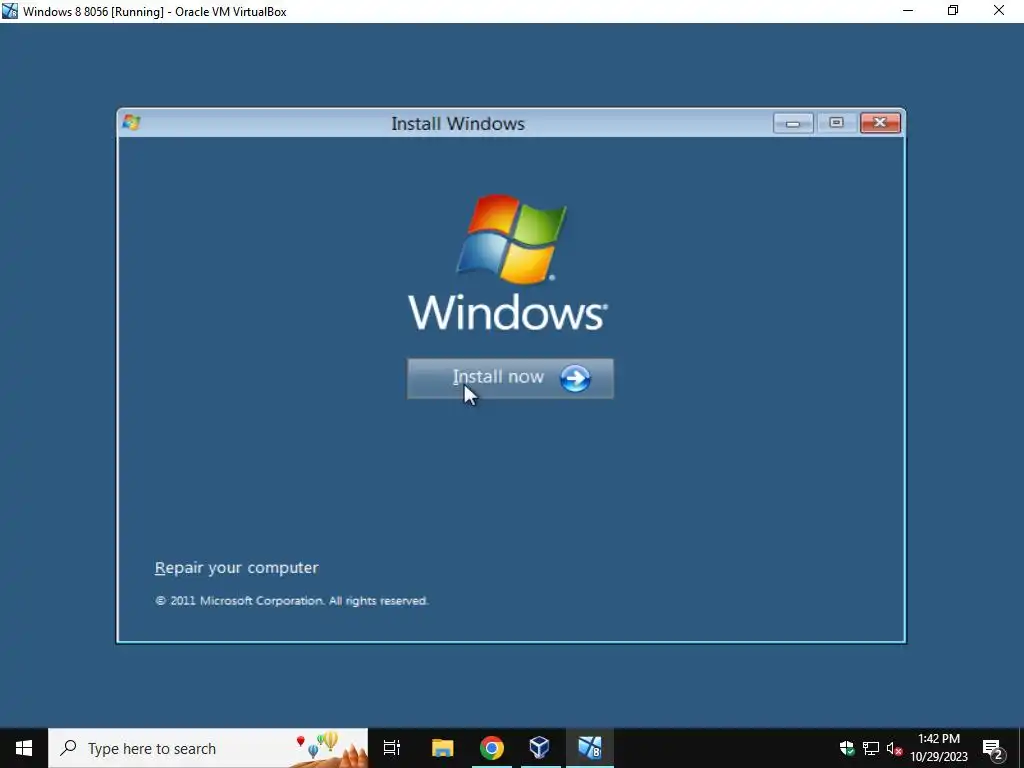Open Windows Security tray icon
Screen dimensions: 1024x768
coord(847,748)
